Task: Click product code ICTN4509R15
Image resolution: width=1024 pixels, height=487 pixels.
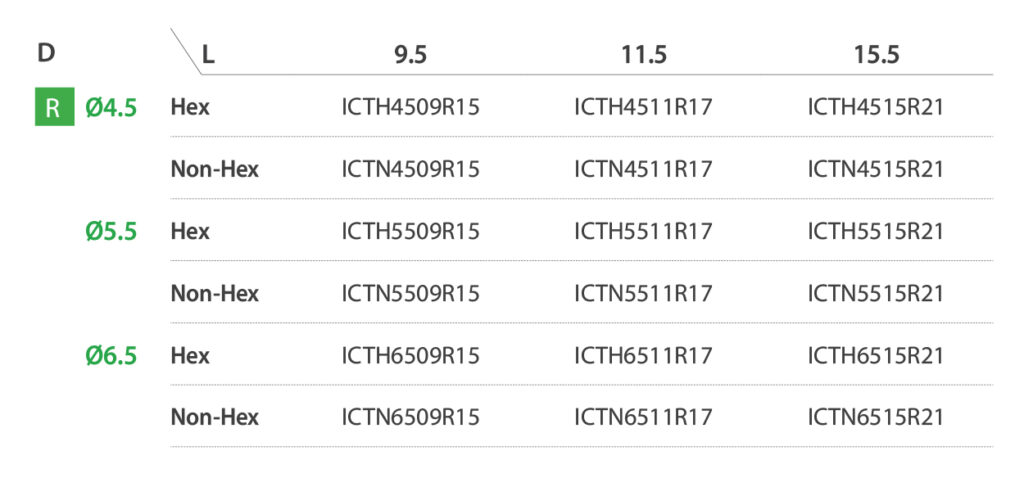Action: pyautogui.click(x=410, y=170)
